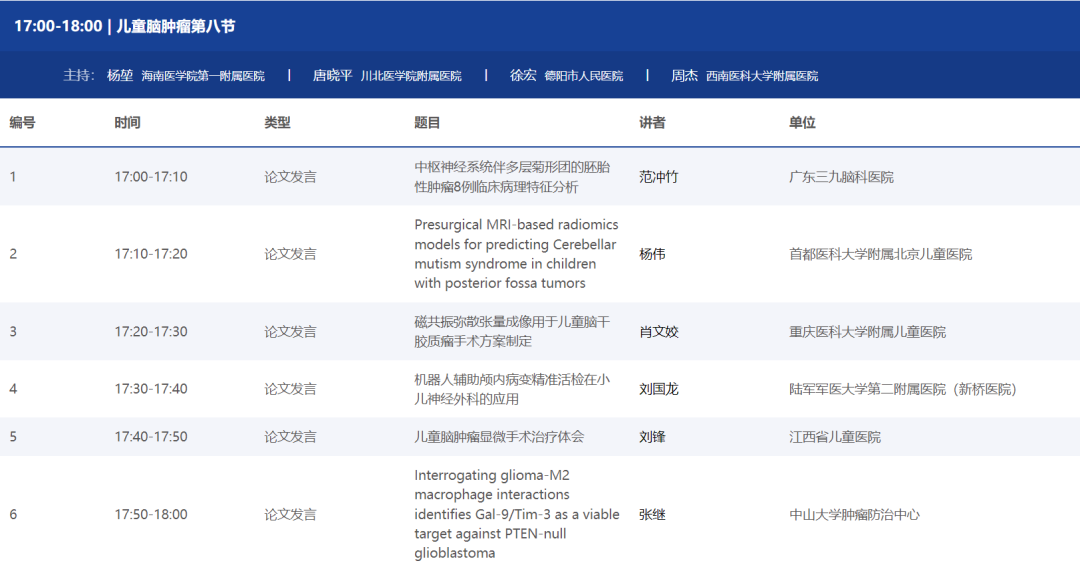Click the 时间 column header
This screenshot has width=1080, height=567.
point(127,122)
